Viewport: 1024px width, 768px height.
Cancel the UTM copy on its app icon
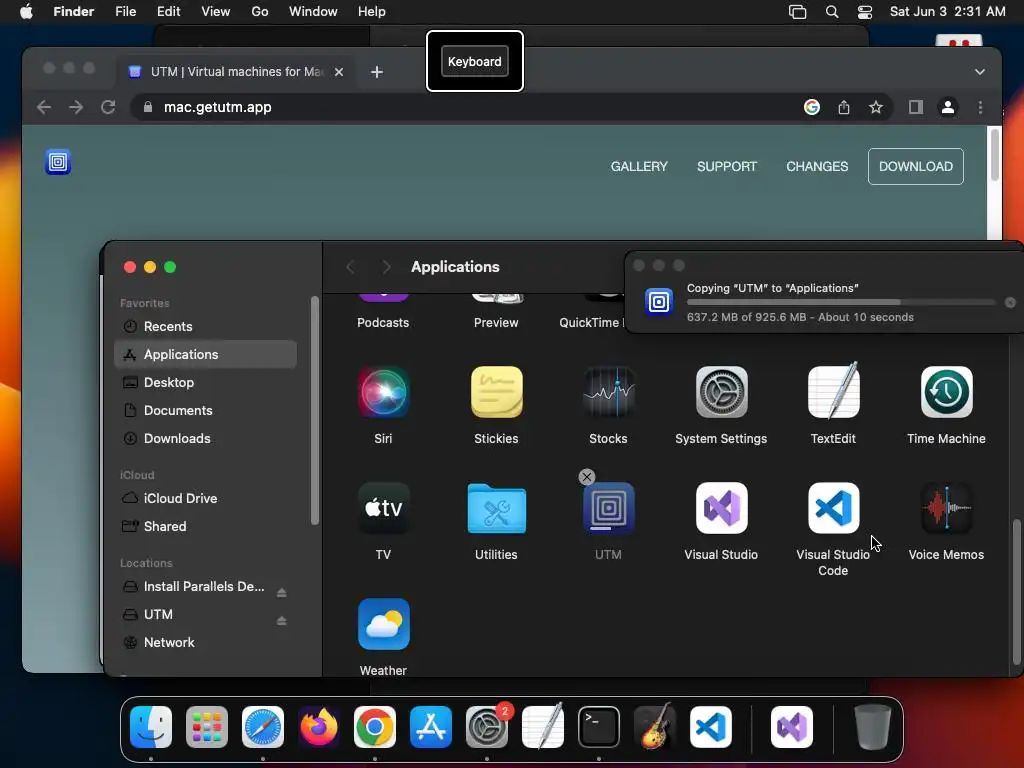586,477
